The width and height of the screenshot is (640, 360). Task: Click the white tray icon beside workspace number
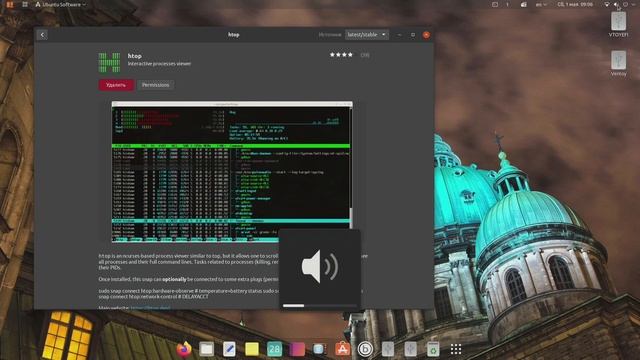(523, 4)
